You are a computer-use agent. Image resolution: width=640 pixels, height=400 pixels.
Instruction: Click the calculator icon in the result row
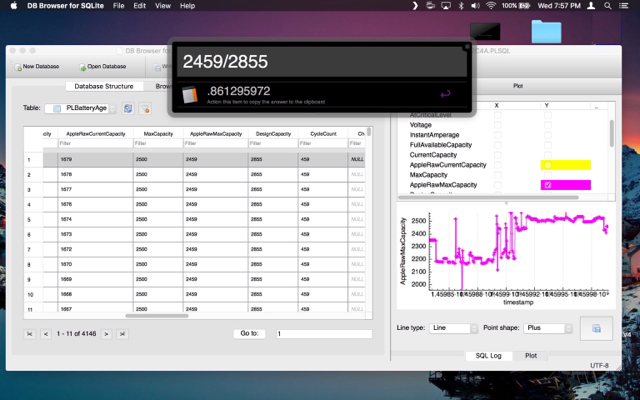190,95
